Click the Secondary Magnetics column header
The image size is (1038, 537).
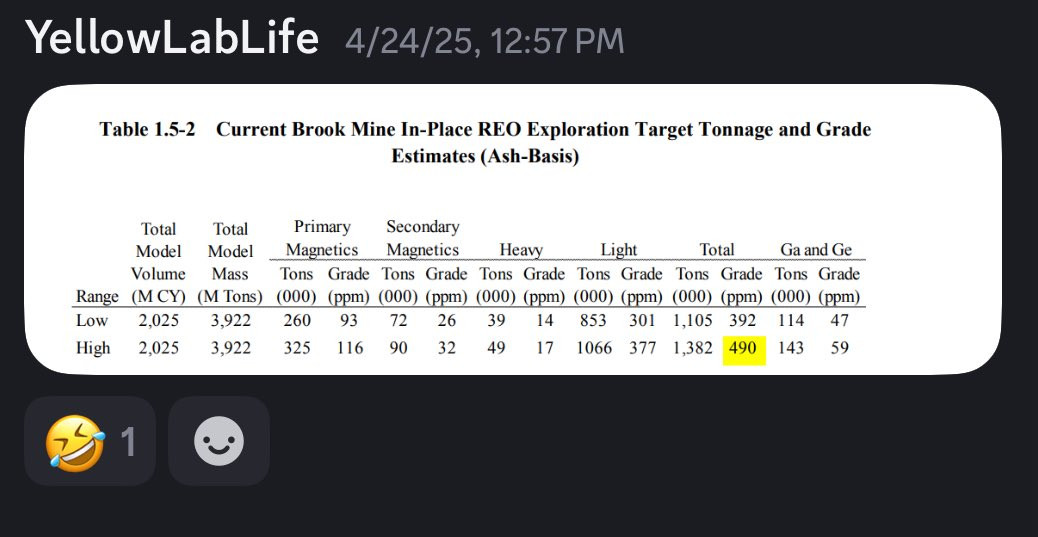pos(422,238)
